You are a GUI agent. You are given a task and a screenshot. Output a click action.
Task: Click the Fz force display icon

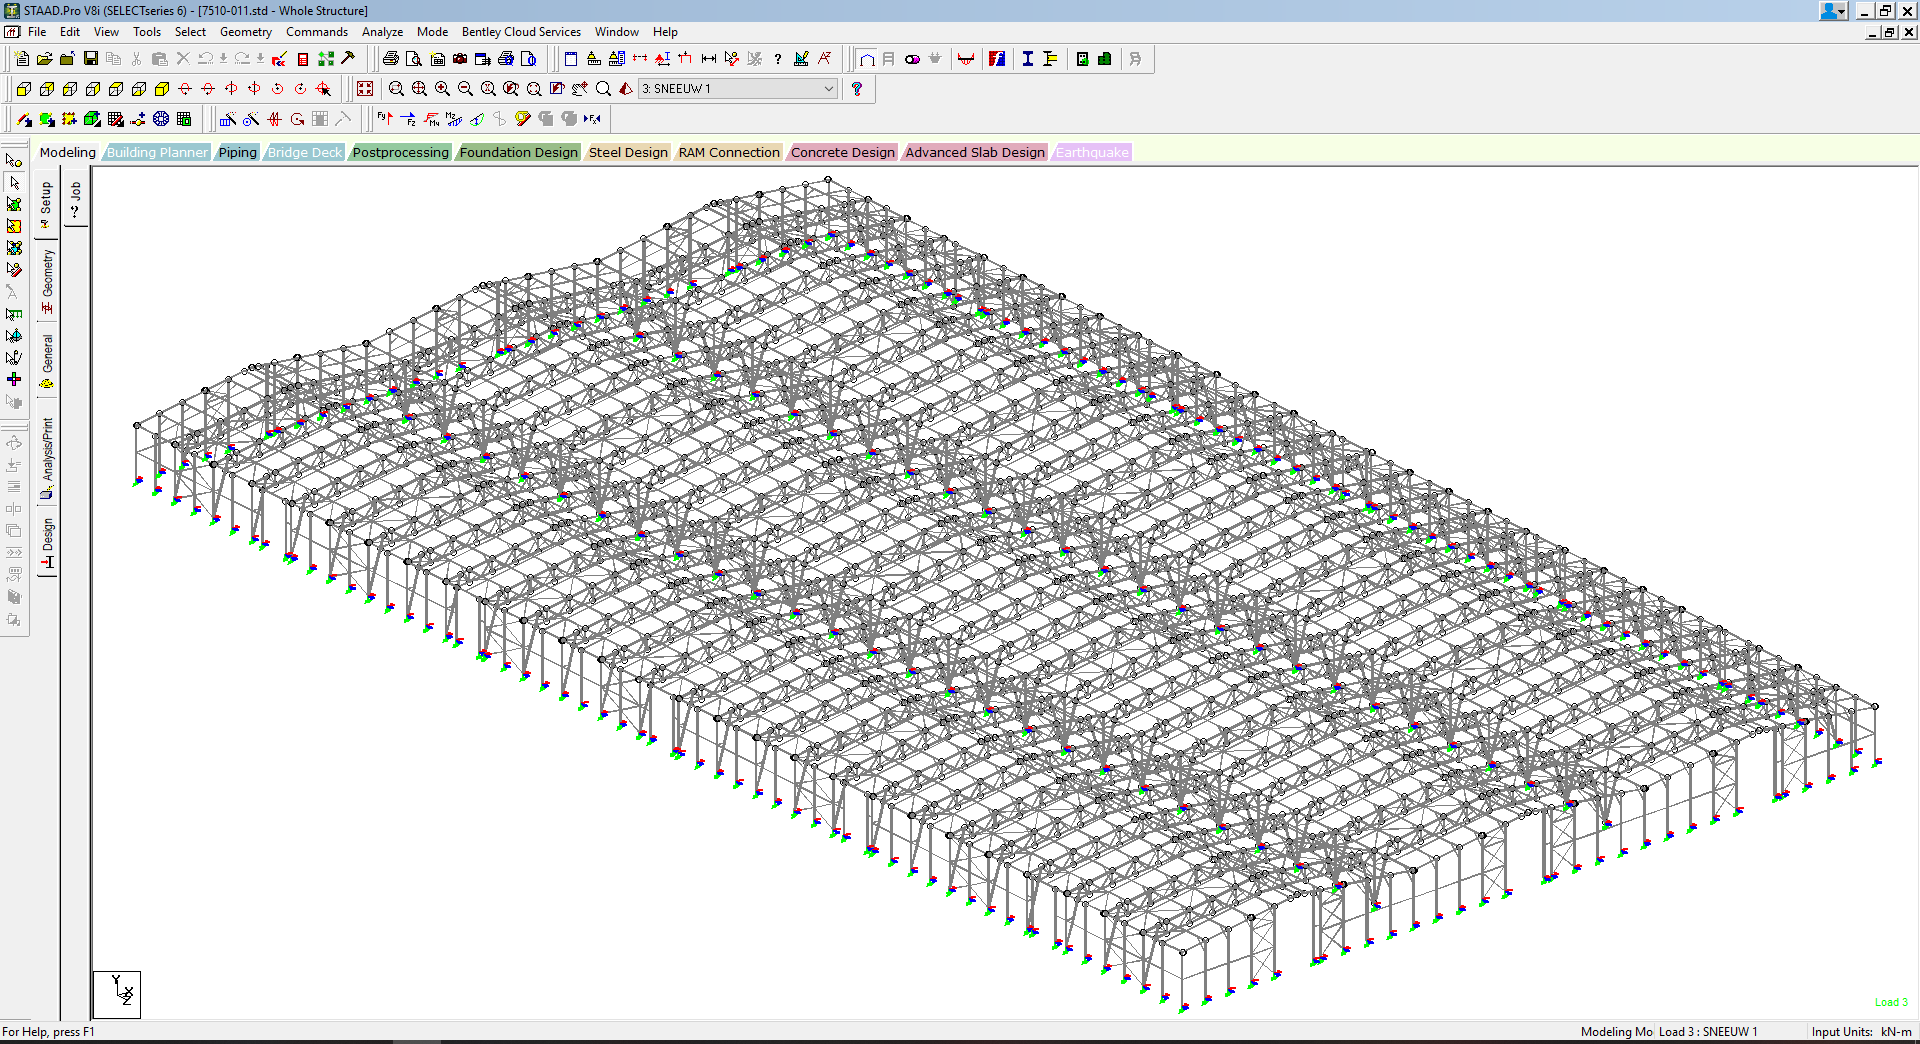409,119
